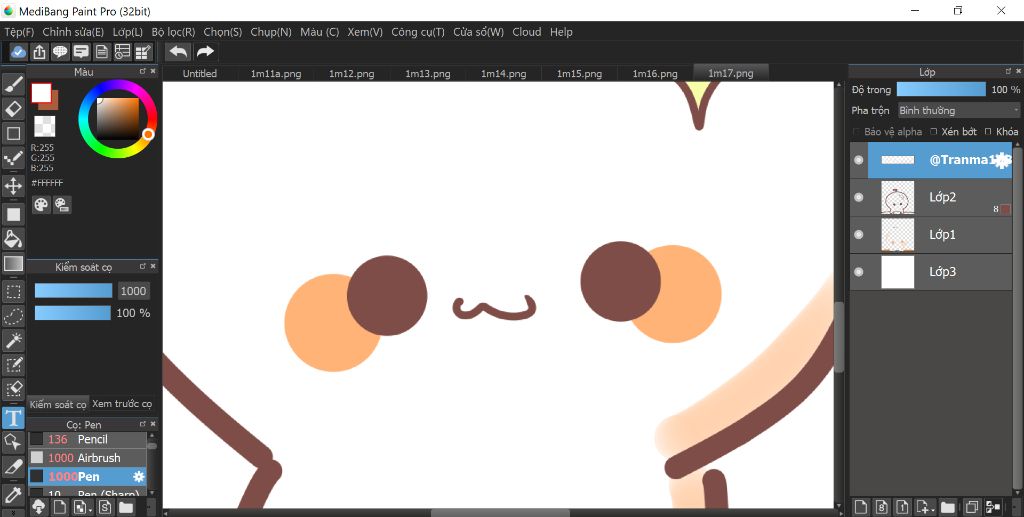
Task: Click the Undo arrow button
Action: 178,52
